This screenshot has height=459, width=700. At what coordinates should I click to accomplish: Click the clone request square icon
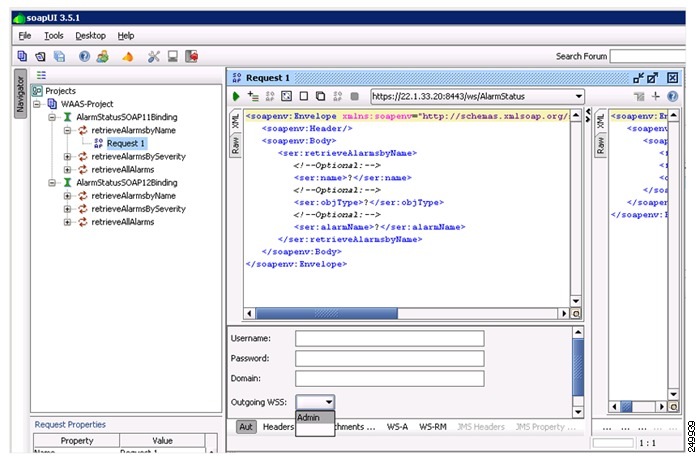pyautogui.click(x=320, y=96)
